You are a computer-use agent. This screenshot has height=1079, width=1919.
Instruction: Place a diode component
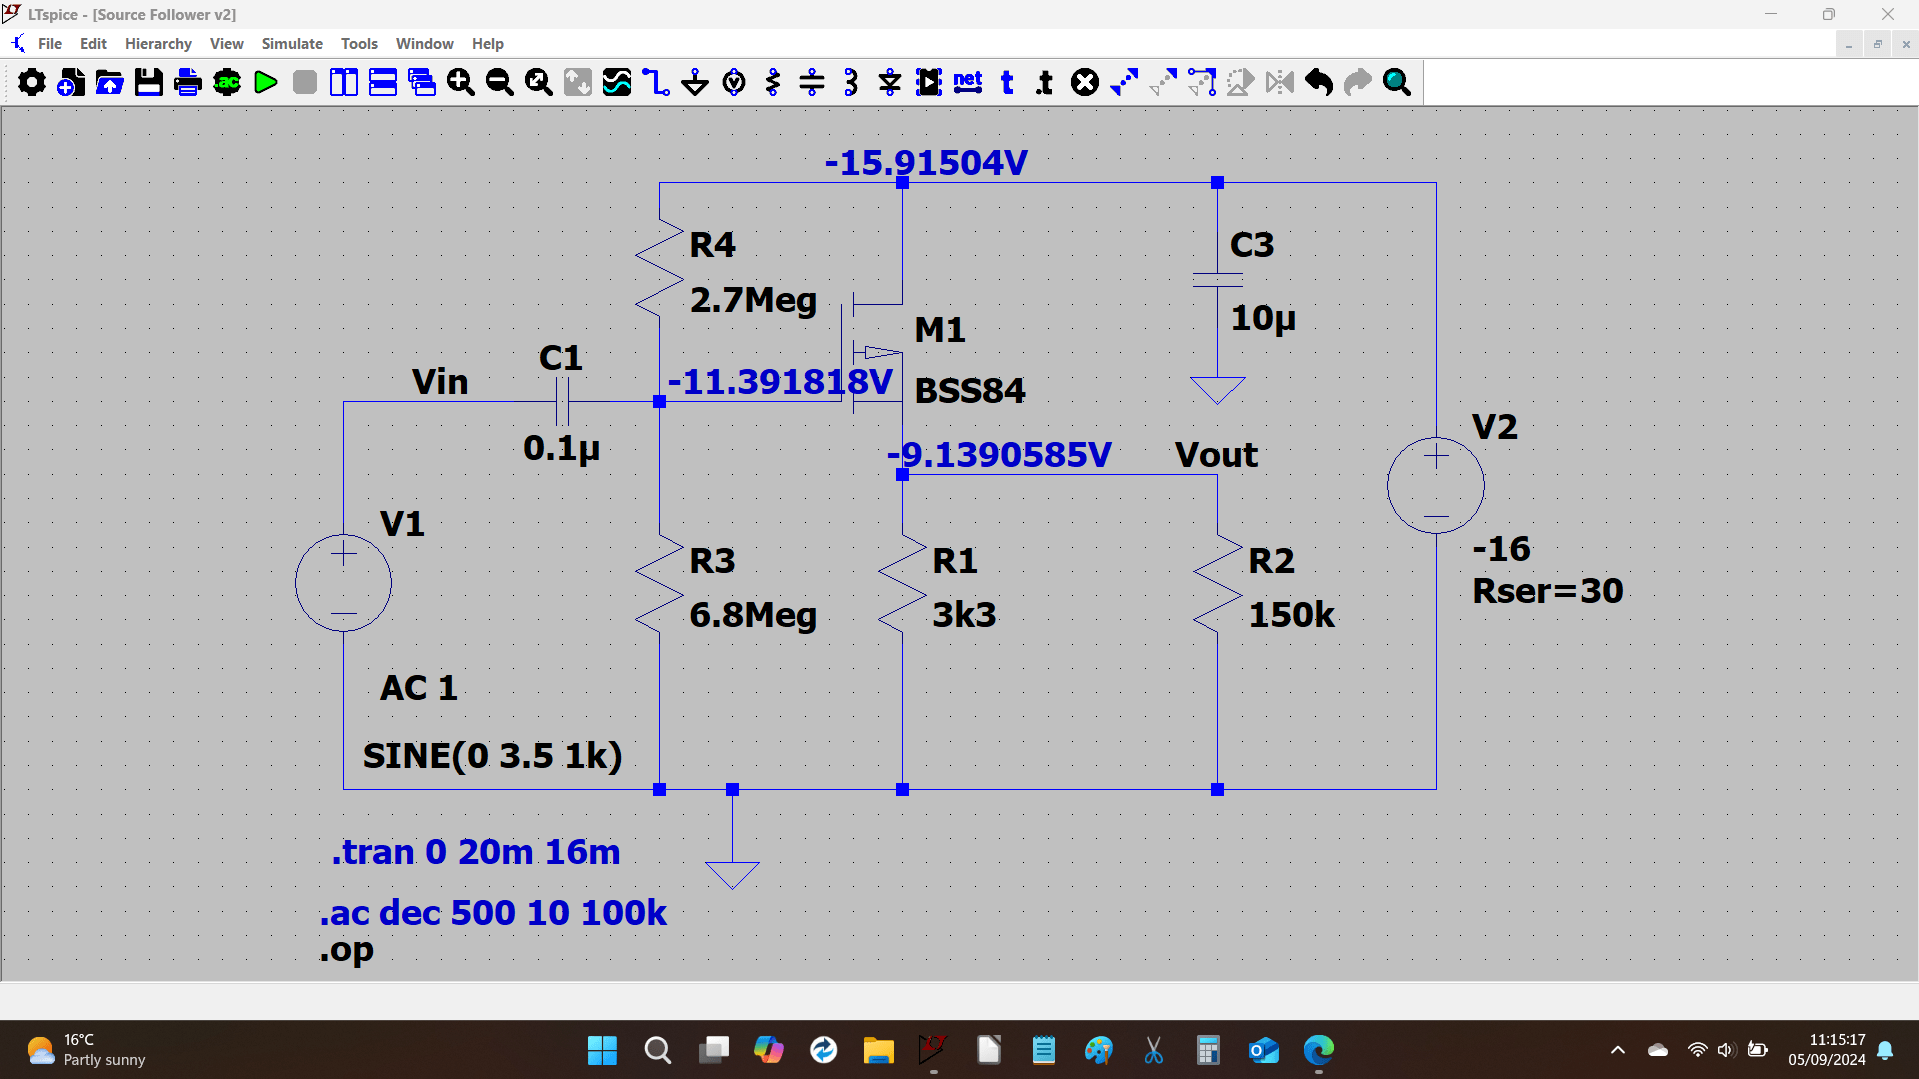point(890,82)
